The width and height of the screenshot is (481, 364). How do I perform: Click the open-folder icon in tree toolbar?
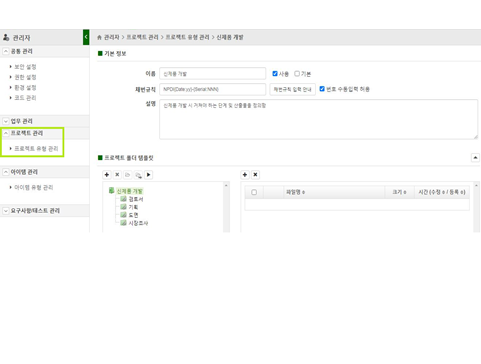click(x=128, y=175)
